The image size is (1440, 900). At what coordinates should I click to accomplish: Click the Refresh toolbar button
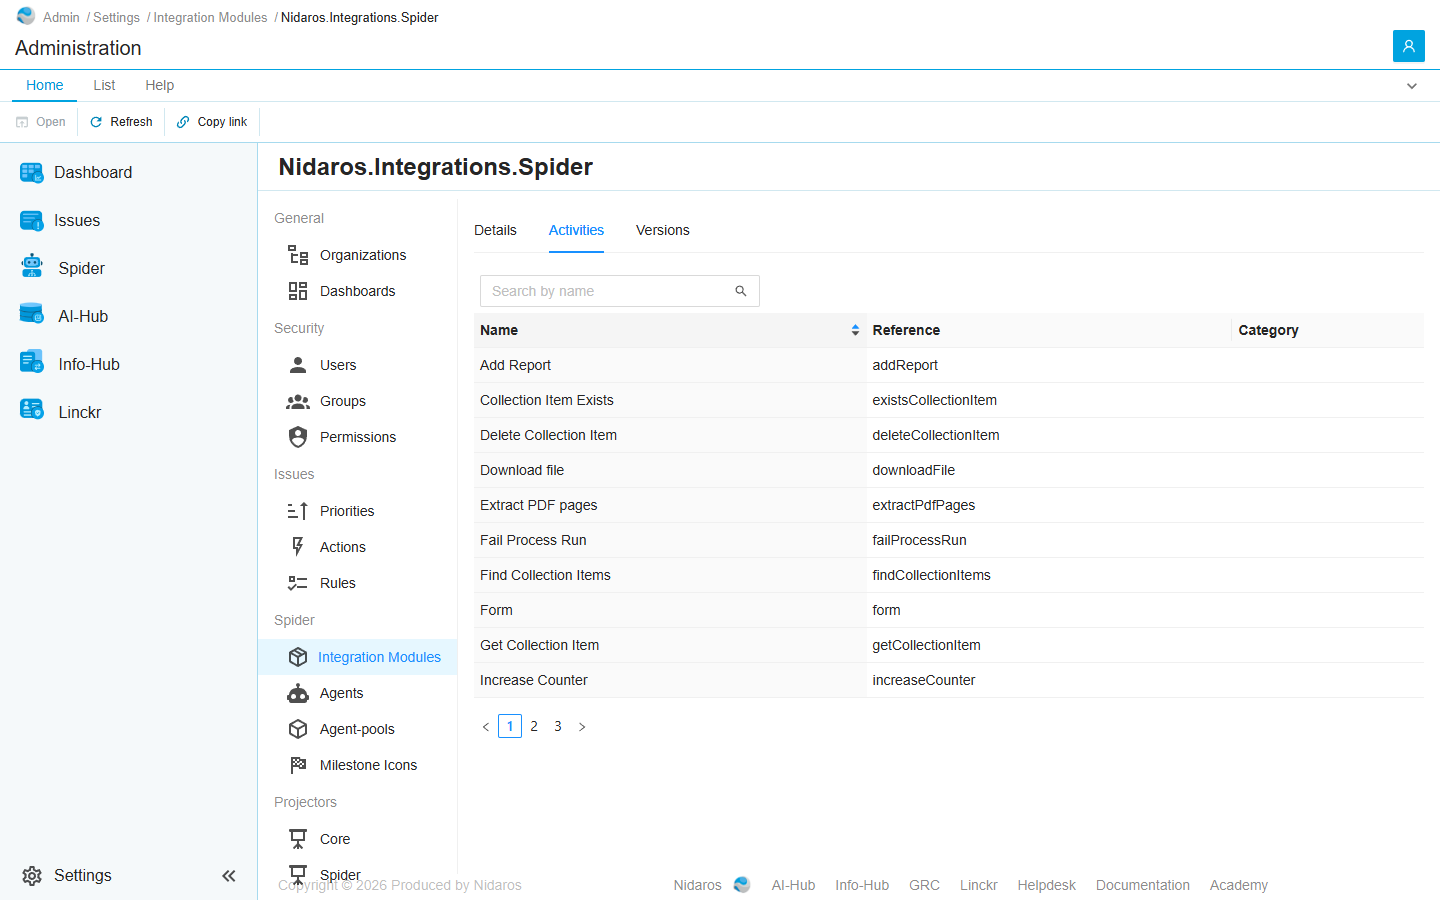(x=121, y=122)
